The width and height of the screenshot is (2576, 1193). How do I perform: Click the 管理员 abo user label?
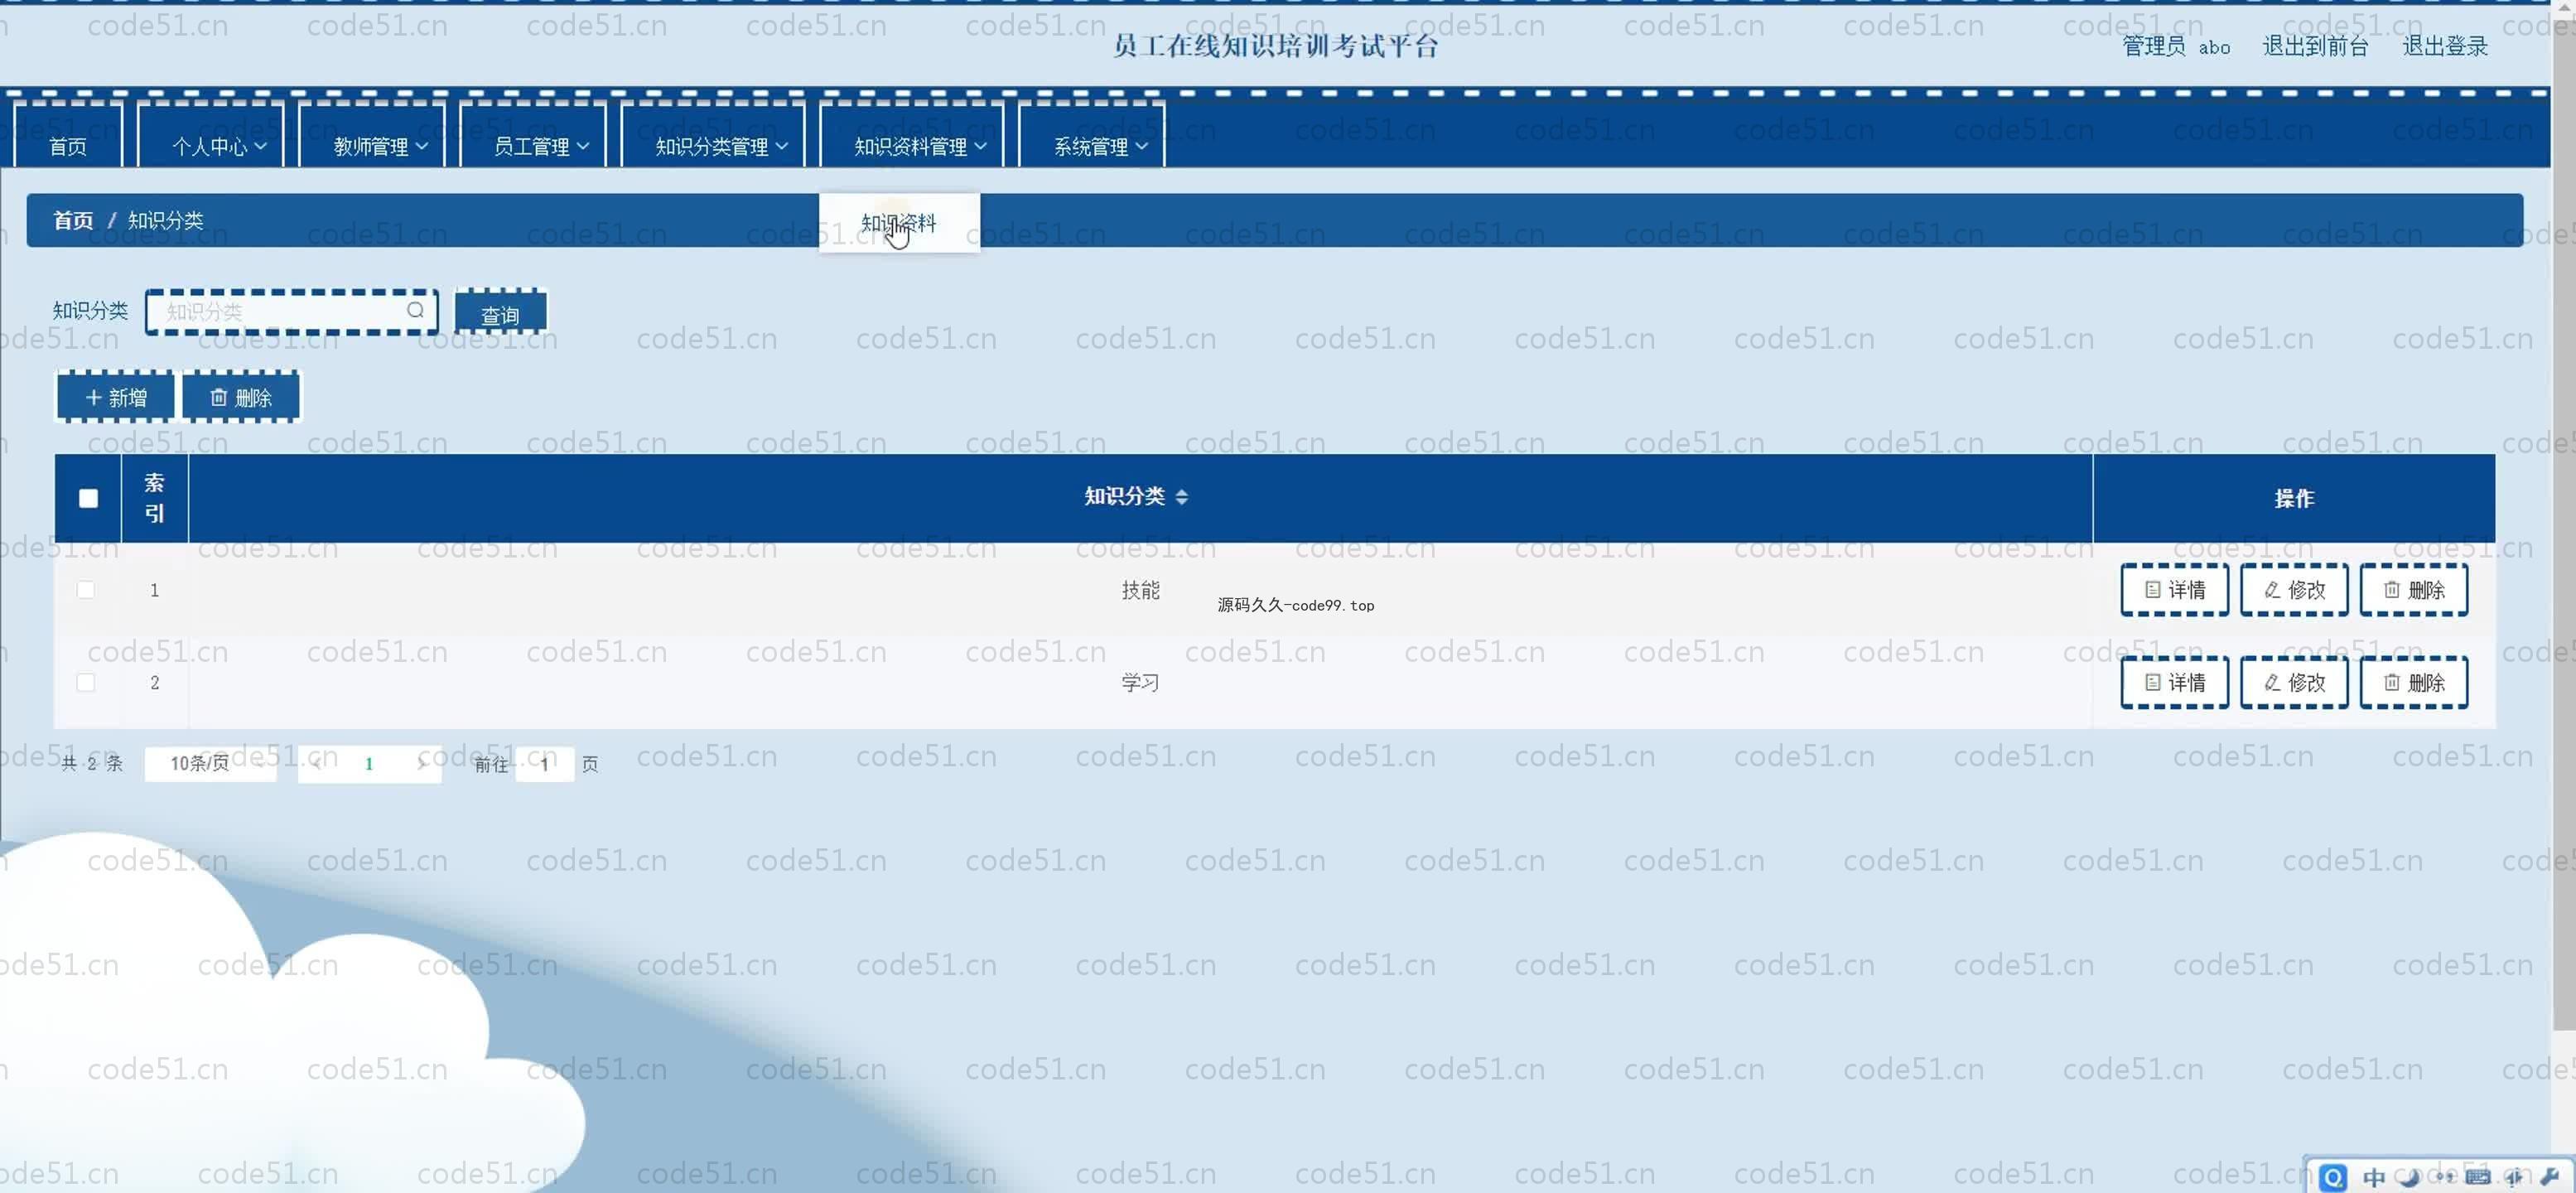(x=2176, y=46)
